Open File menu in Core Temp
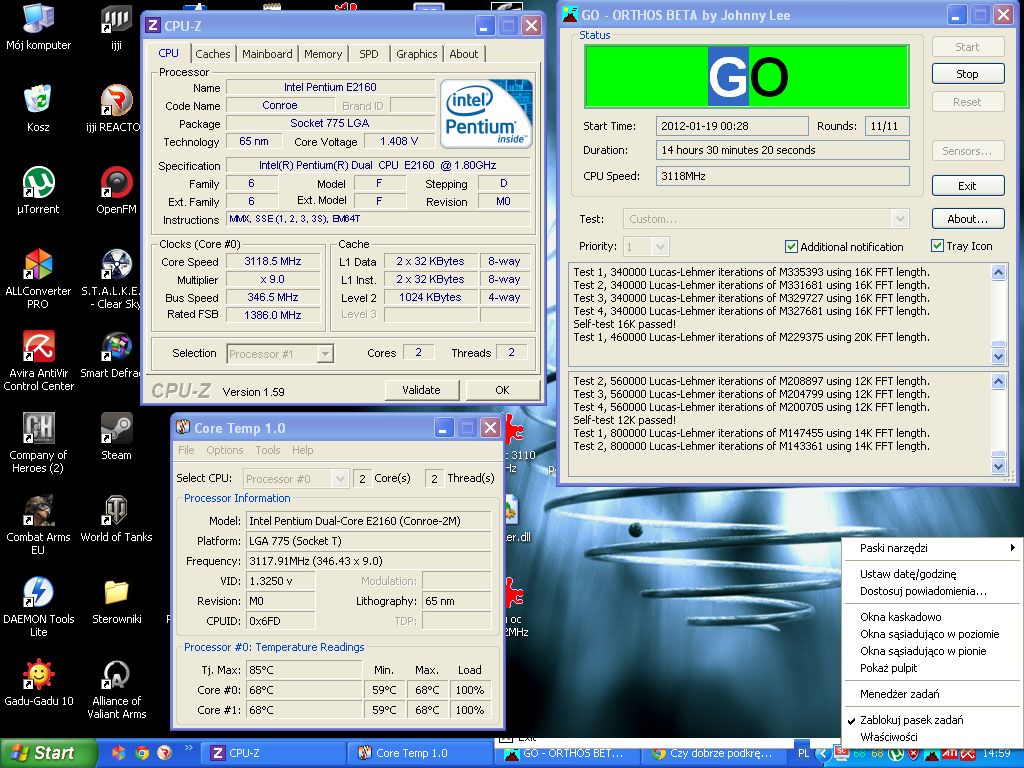Viewport: 1024px width, 768px height. pos(186,450)
